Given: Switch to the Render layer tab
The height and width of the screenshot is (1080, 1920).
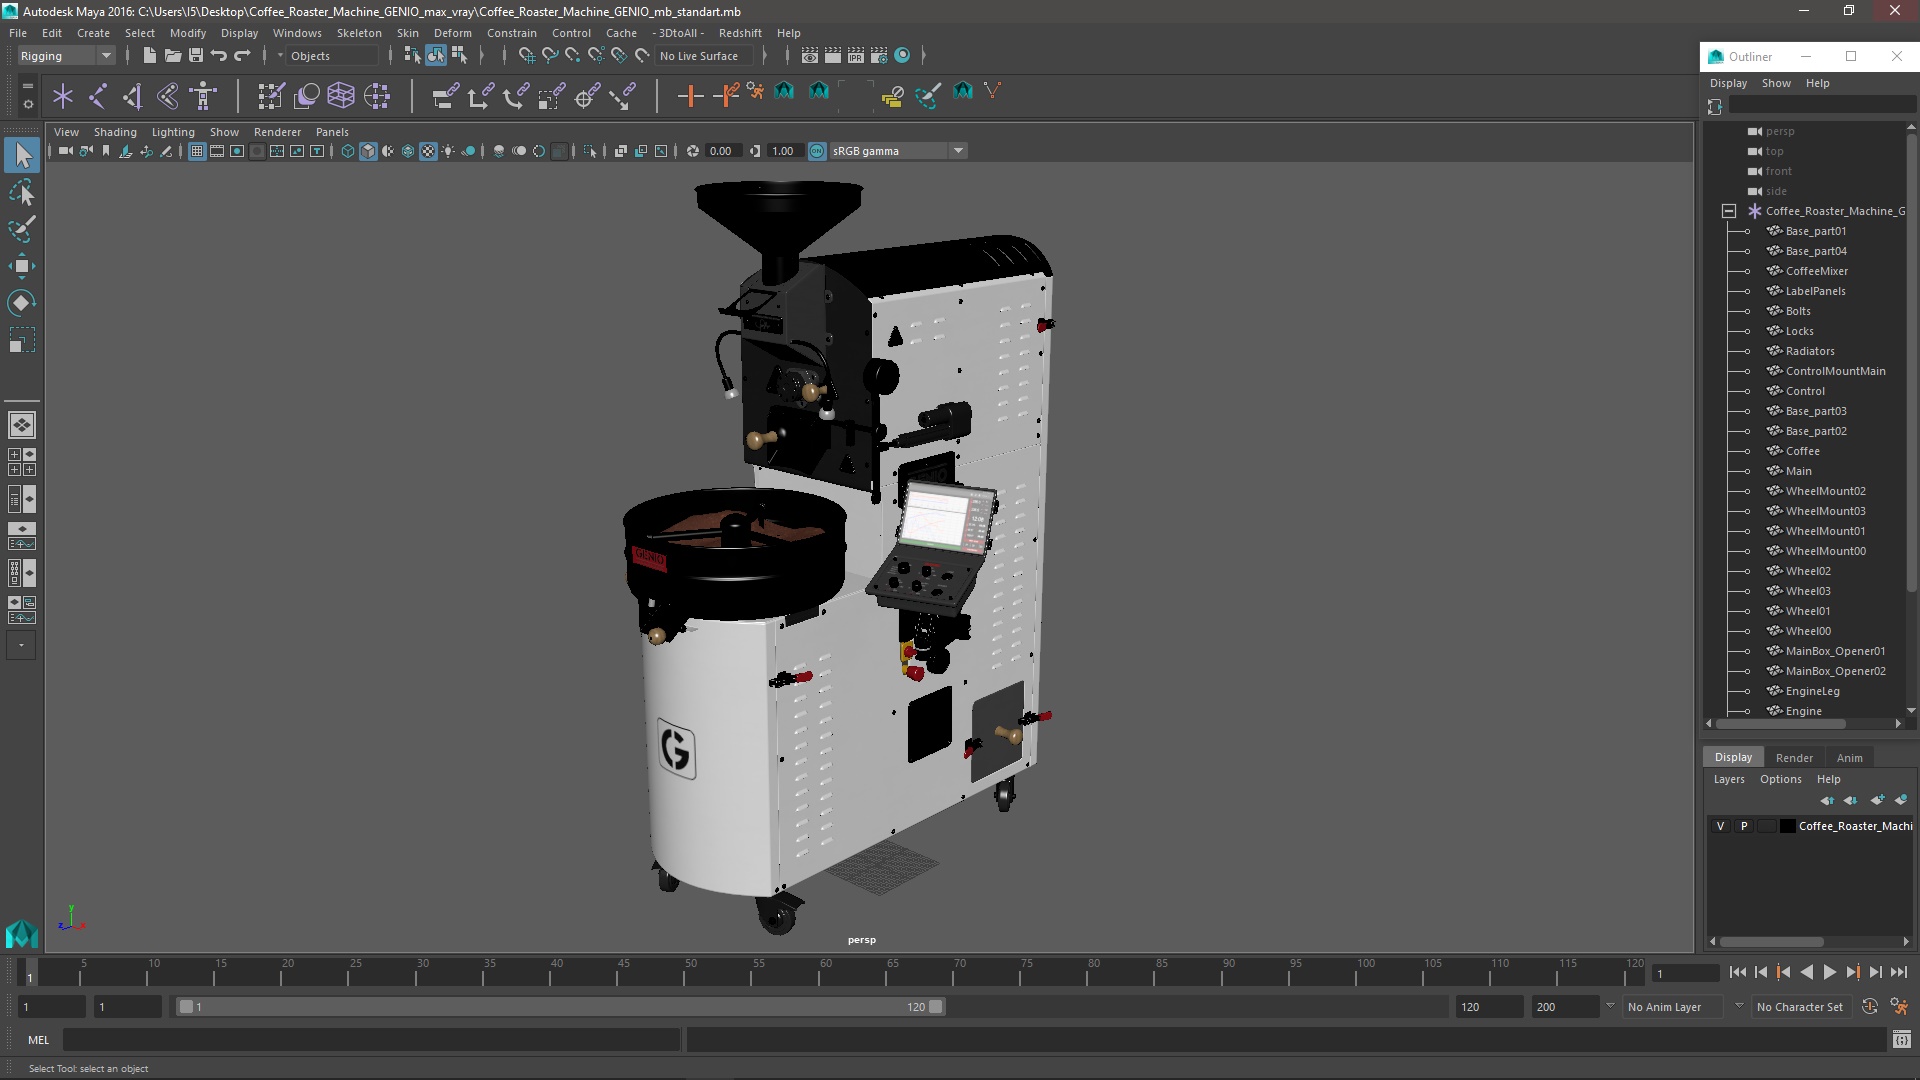Looking at the screenshot, I should tap(1794, 758).
